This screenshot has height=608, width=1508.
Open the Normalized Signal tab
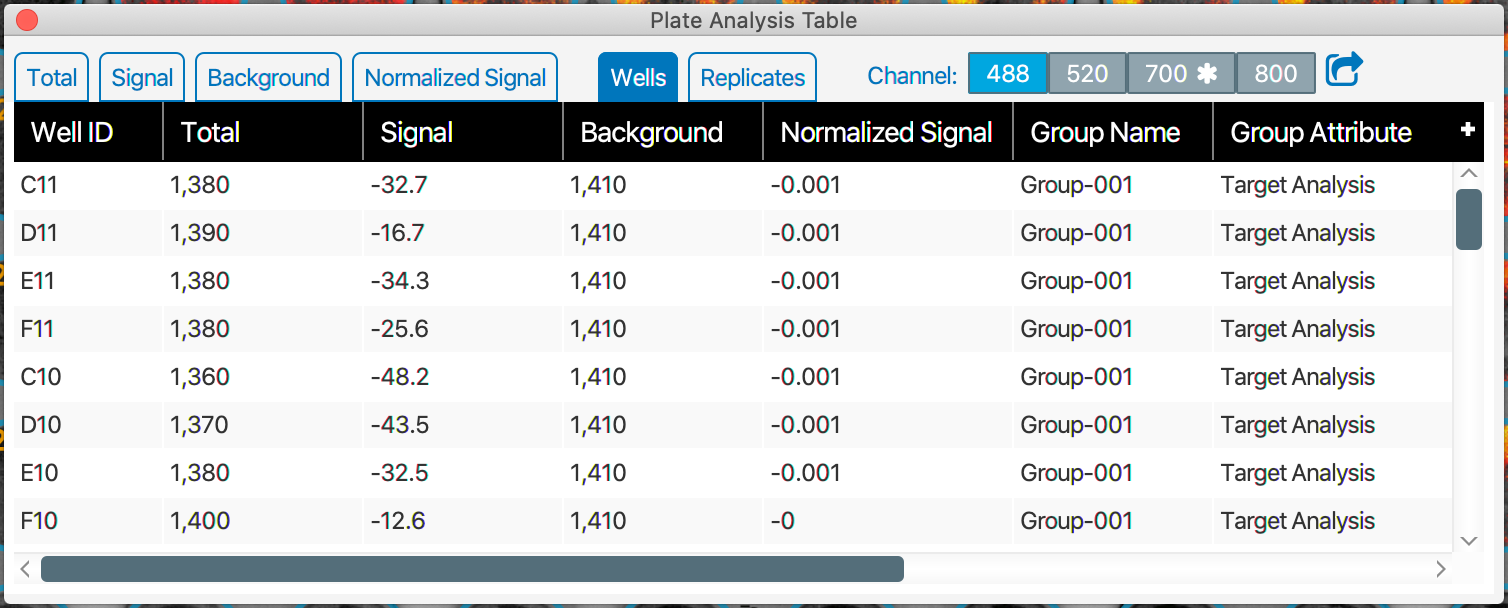click(x=455, y=78)
